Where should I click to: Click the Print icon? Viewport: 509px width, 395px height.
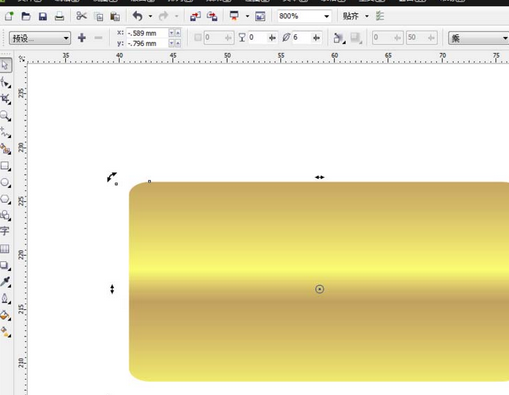(59, 16)
